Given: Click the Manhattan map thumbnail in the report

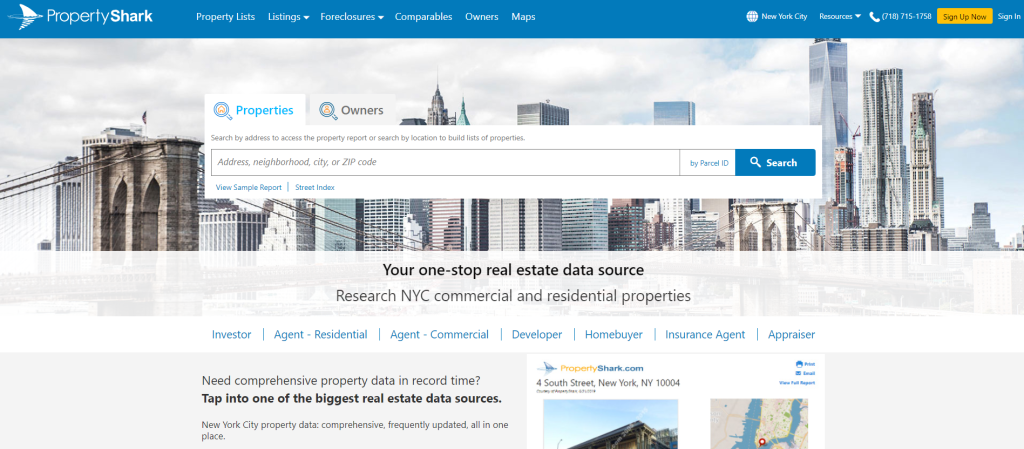Looking at the screenshot, I should point(761,424).
